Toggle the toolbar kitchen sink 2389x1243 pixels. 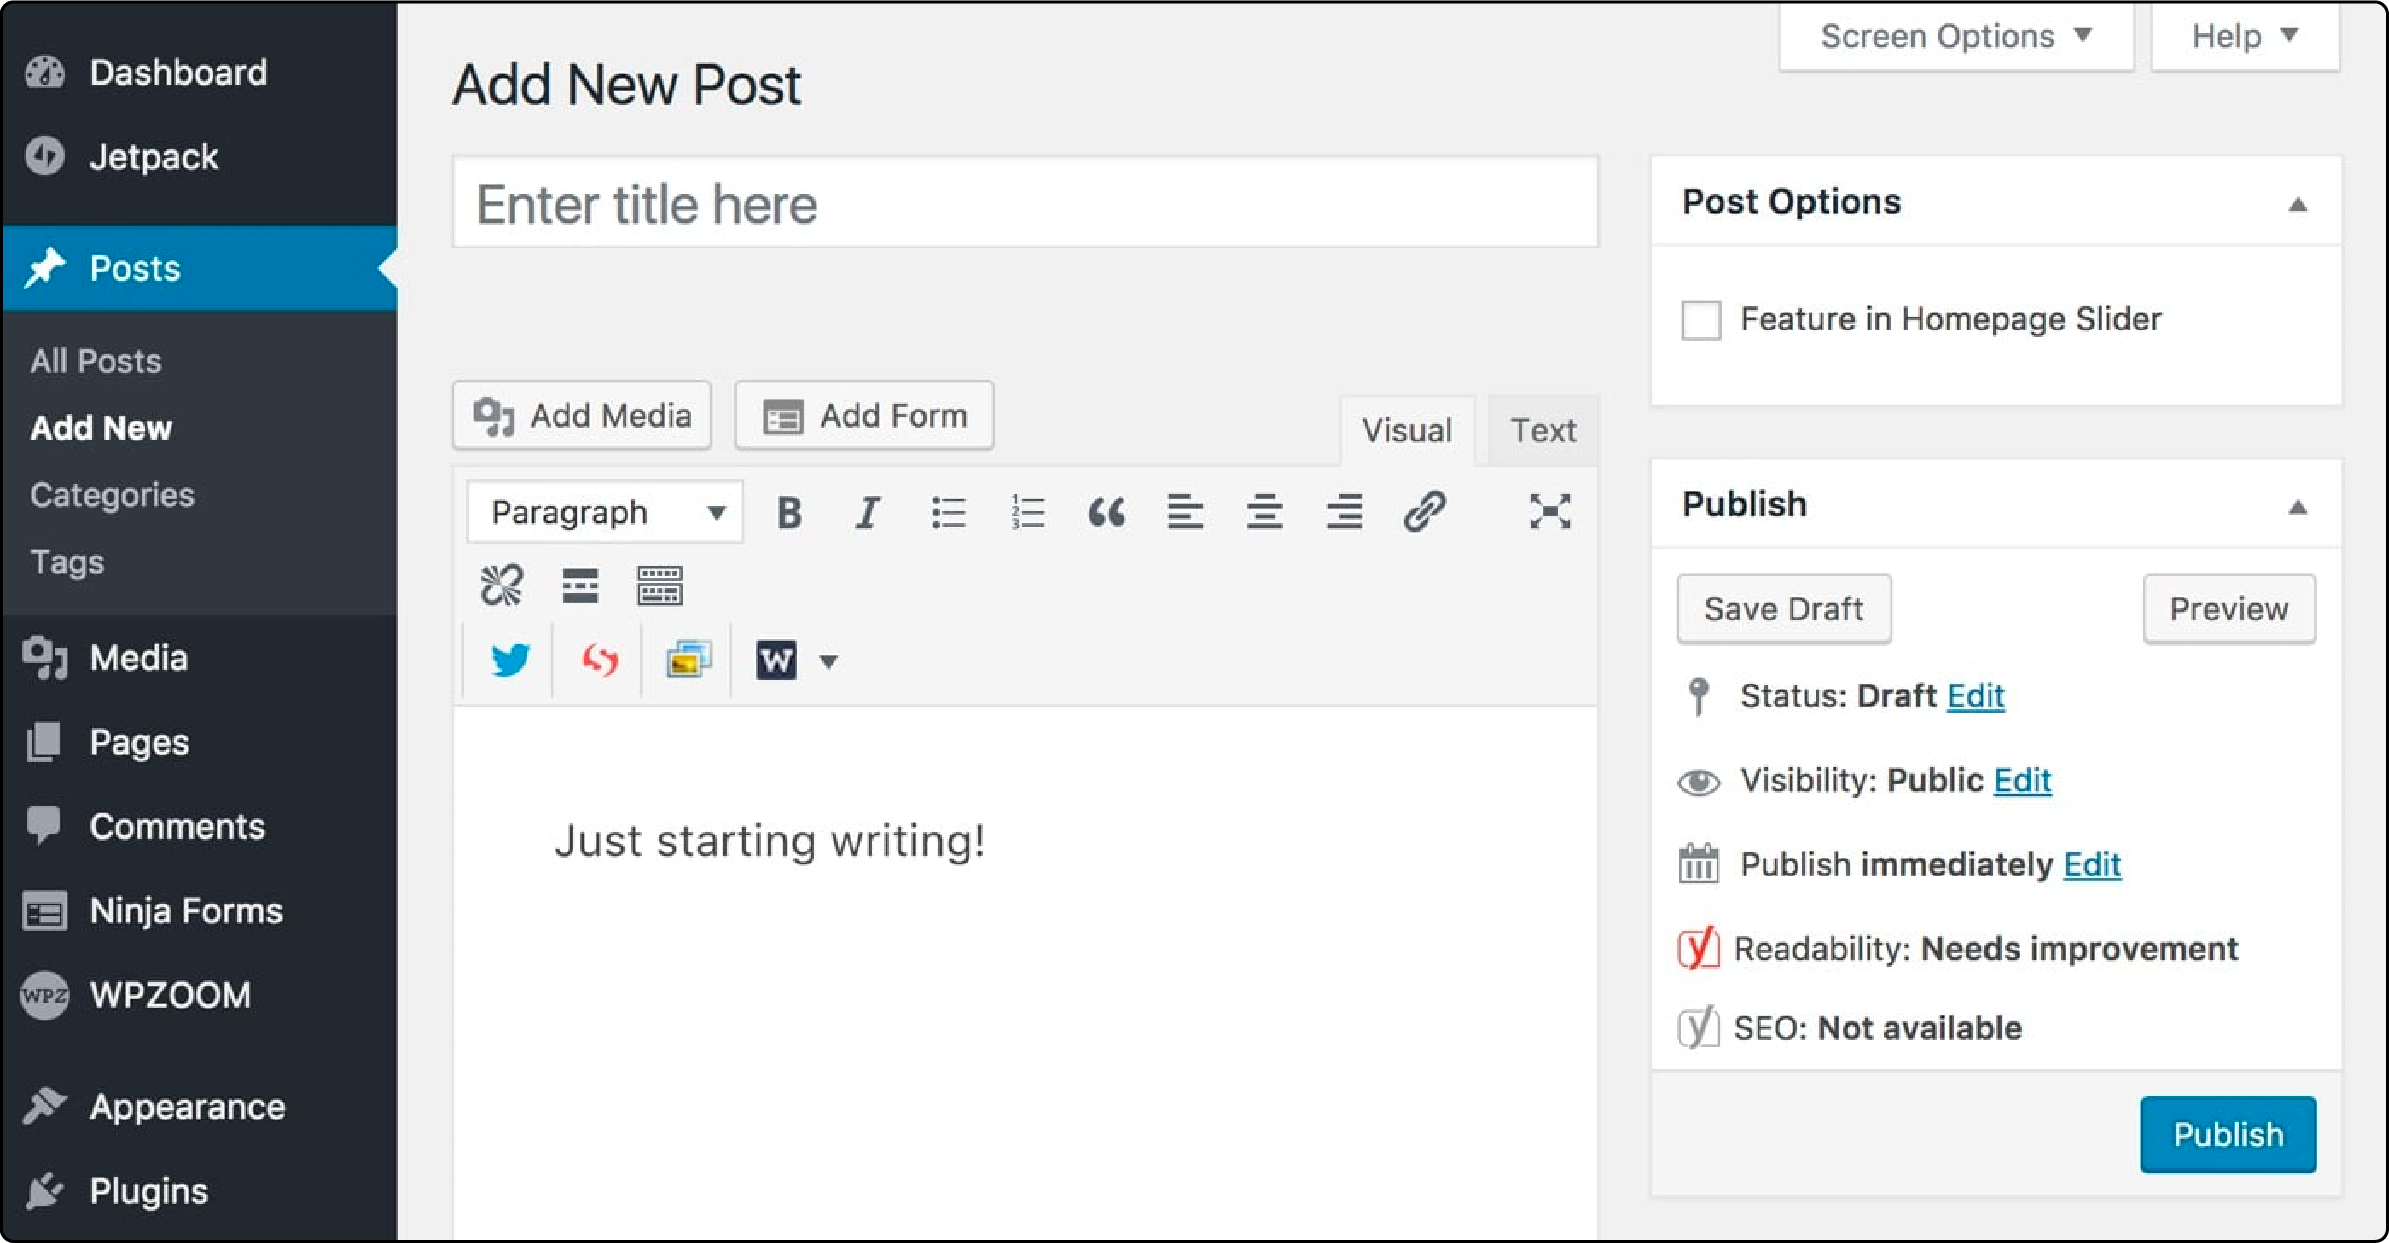pyautogui.click(x=660, y=586)
